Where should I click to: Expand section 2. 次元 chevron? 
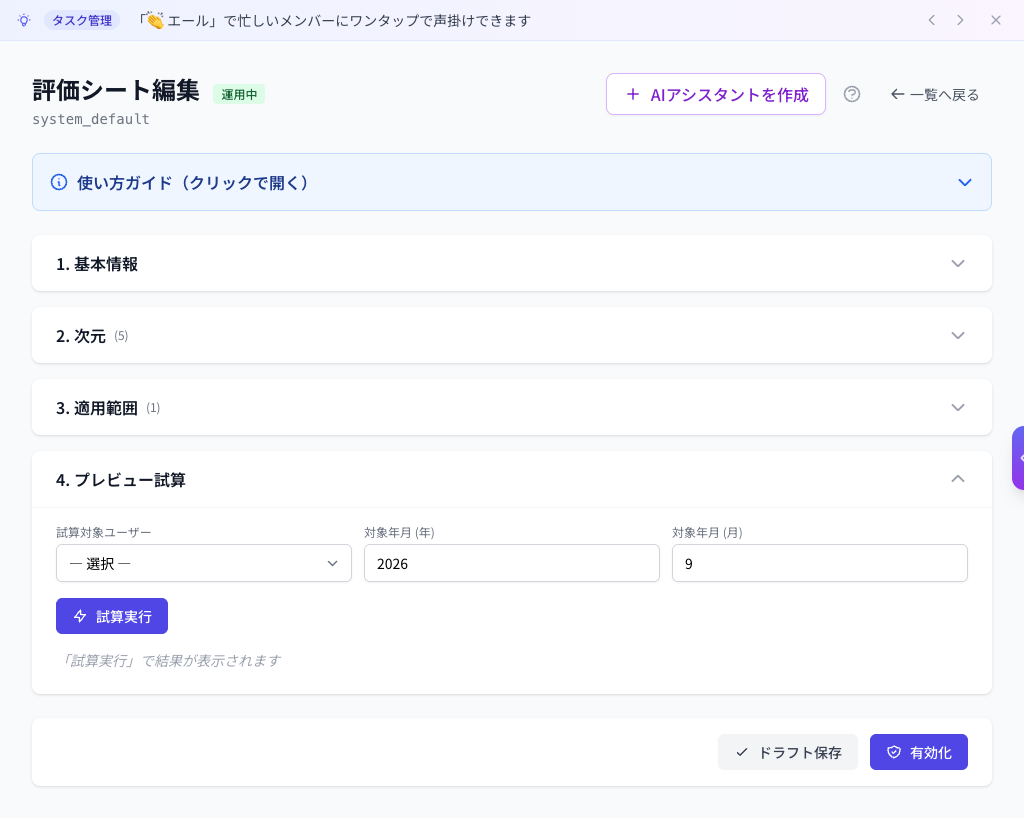[x=957, y=336]
